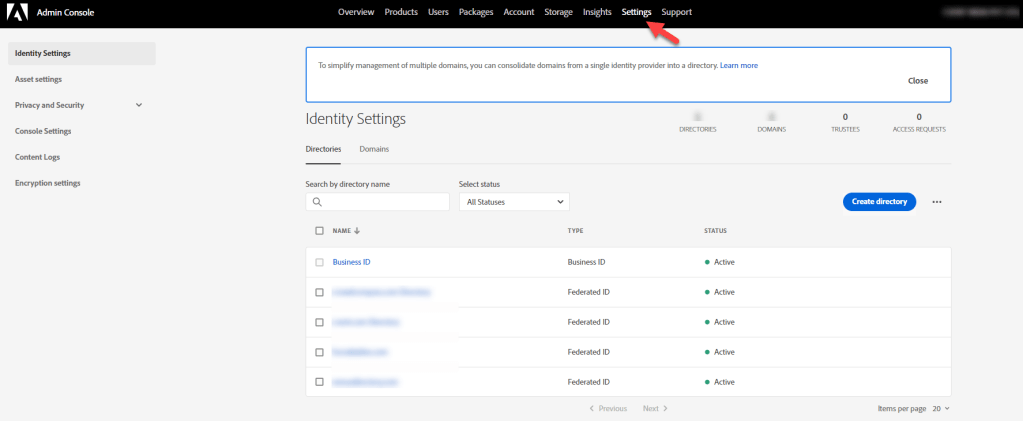Open the Insights top navigation item
The height and width of the screenshot is (421, 1023).
[597, 12]
